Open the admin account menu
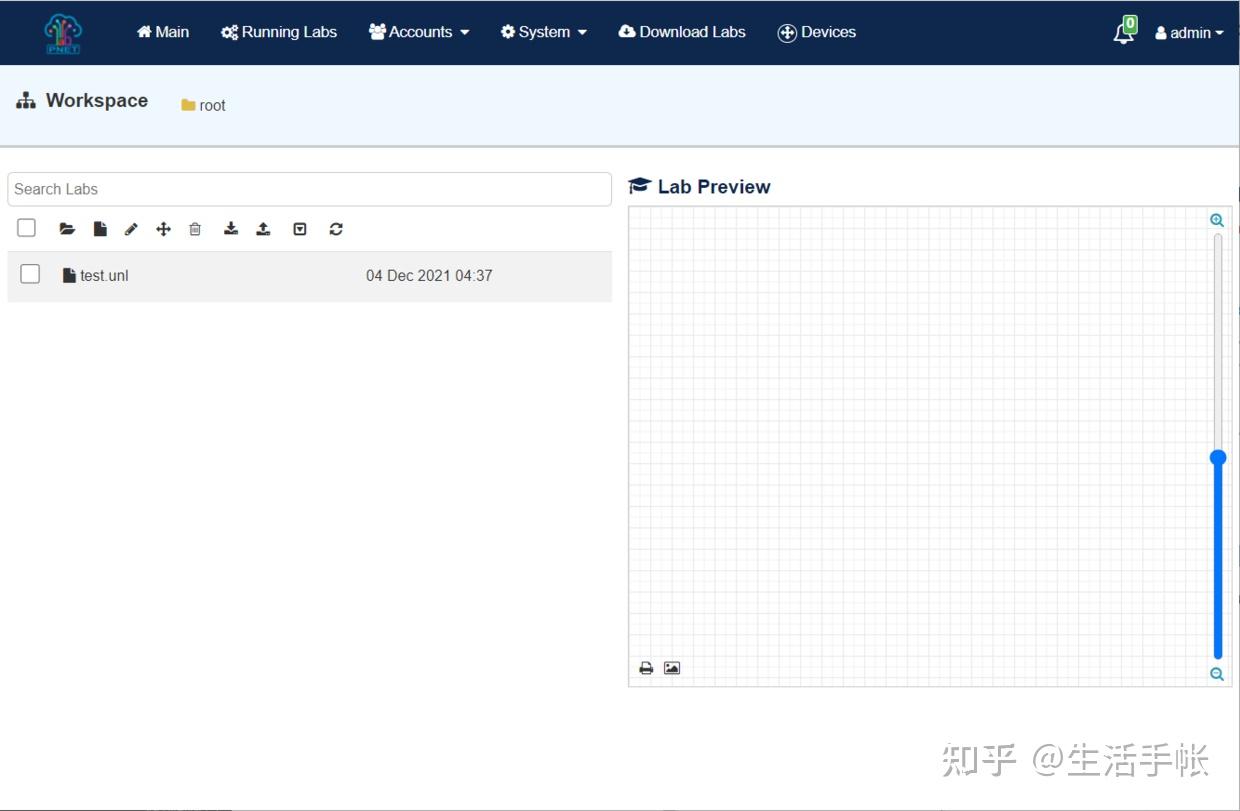 click(1189, 32)
